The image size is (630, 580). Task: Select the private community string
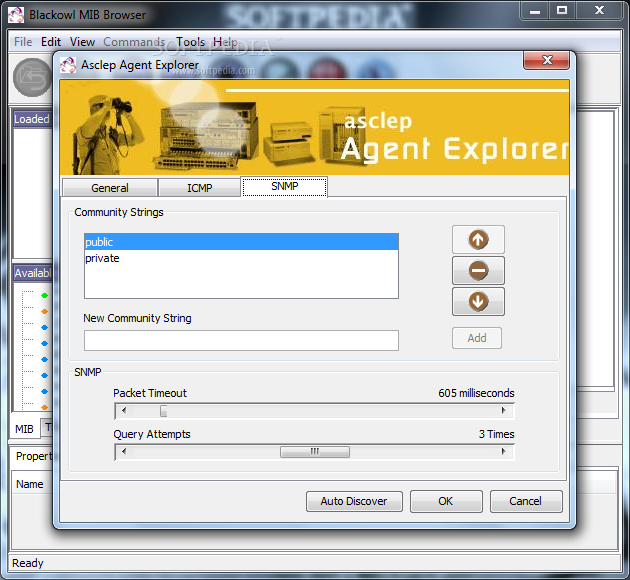[x=241, y=258]
